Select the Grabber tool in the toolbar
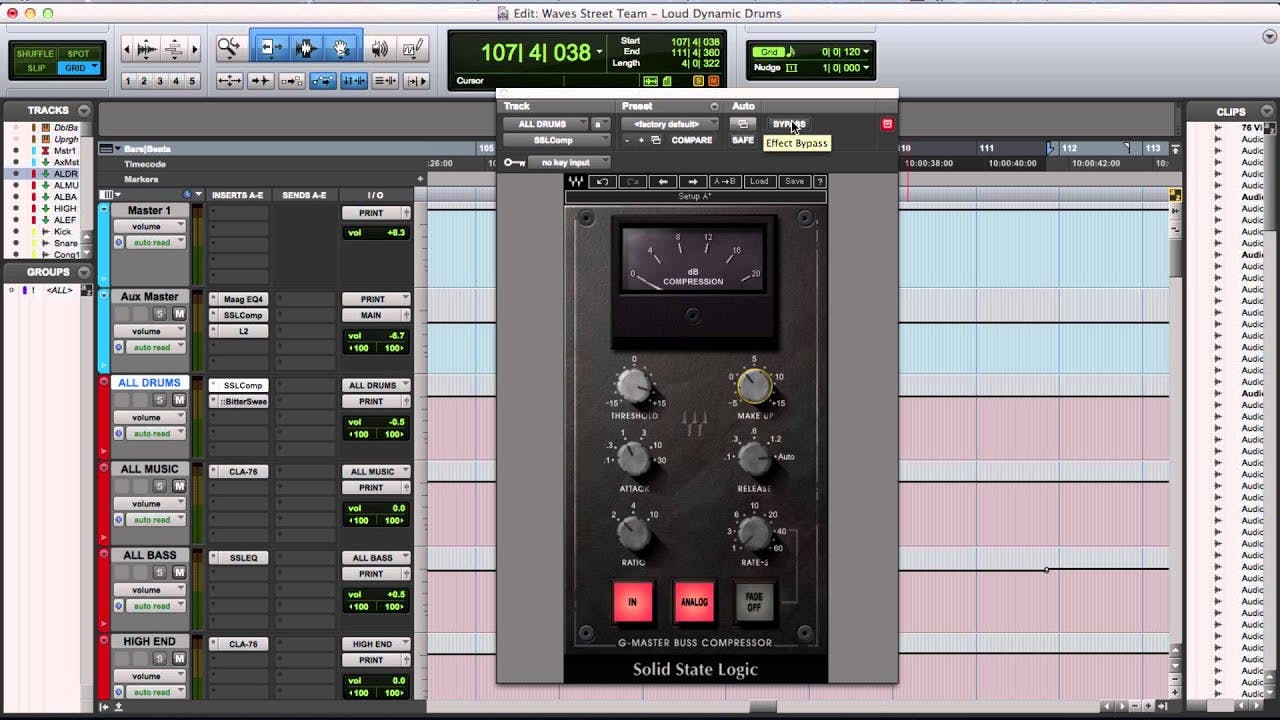 342,48
